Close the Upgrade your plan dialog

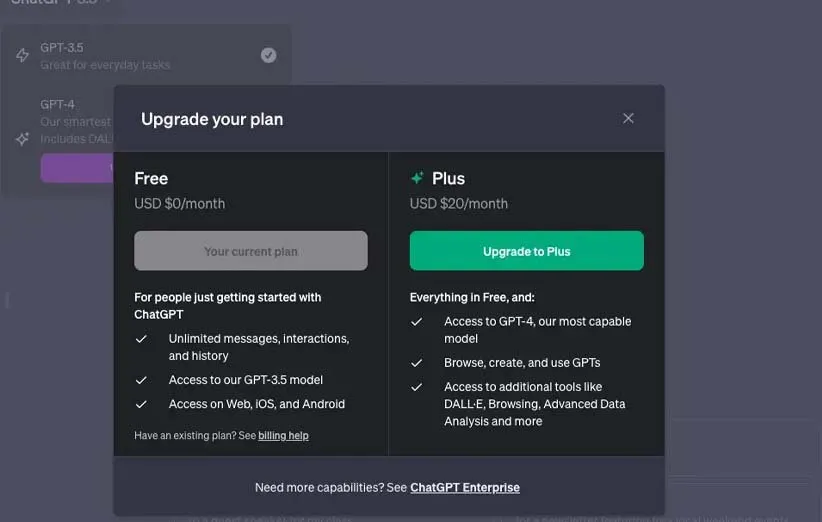pyautogui.click(x=628, y=118)
